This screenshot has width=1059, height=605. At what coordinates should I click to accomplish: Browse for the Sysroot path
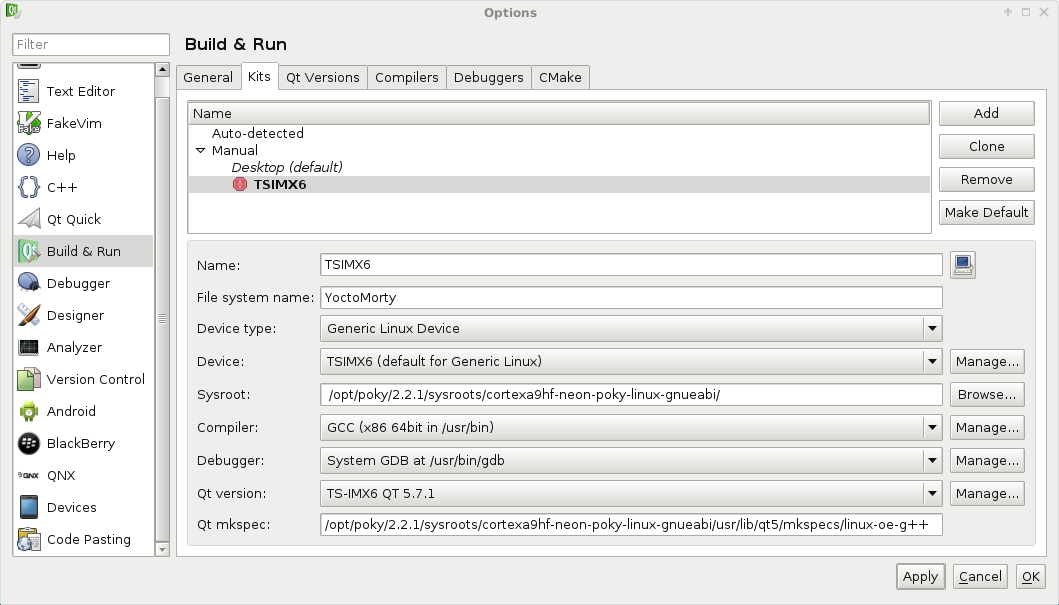point(987,395)
